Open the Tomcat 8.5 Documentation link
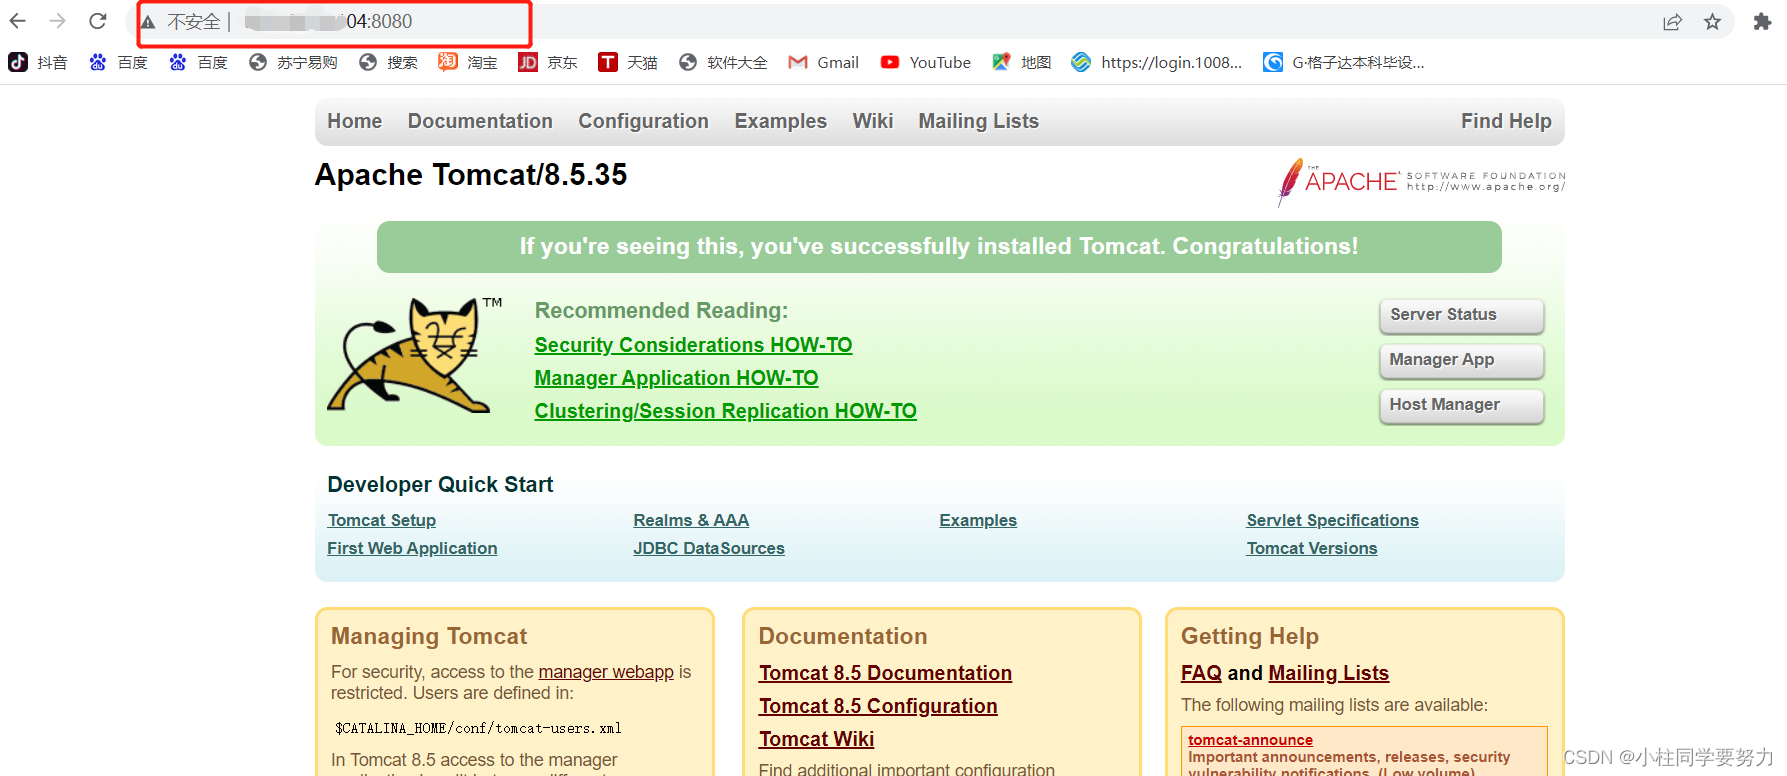1787x776 pixels. [x=885, y=673]
